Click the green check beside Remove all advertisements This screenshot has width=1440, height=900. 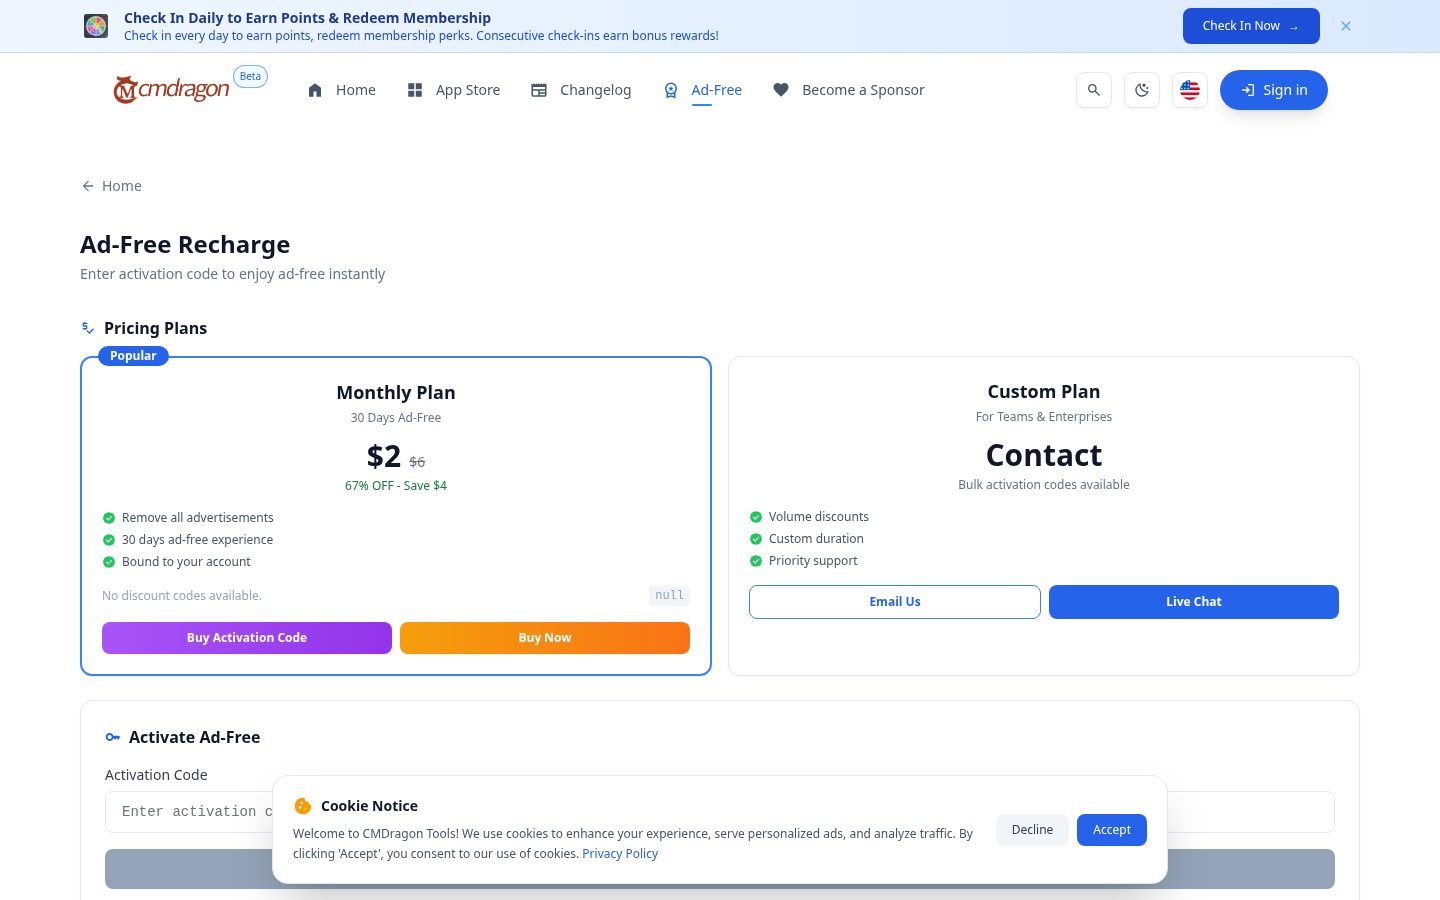pyautogui.click(x=109, y=518)
